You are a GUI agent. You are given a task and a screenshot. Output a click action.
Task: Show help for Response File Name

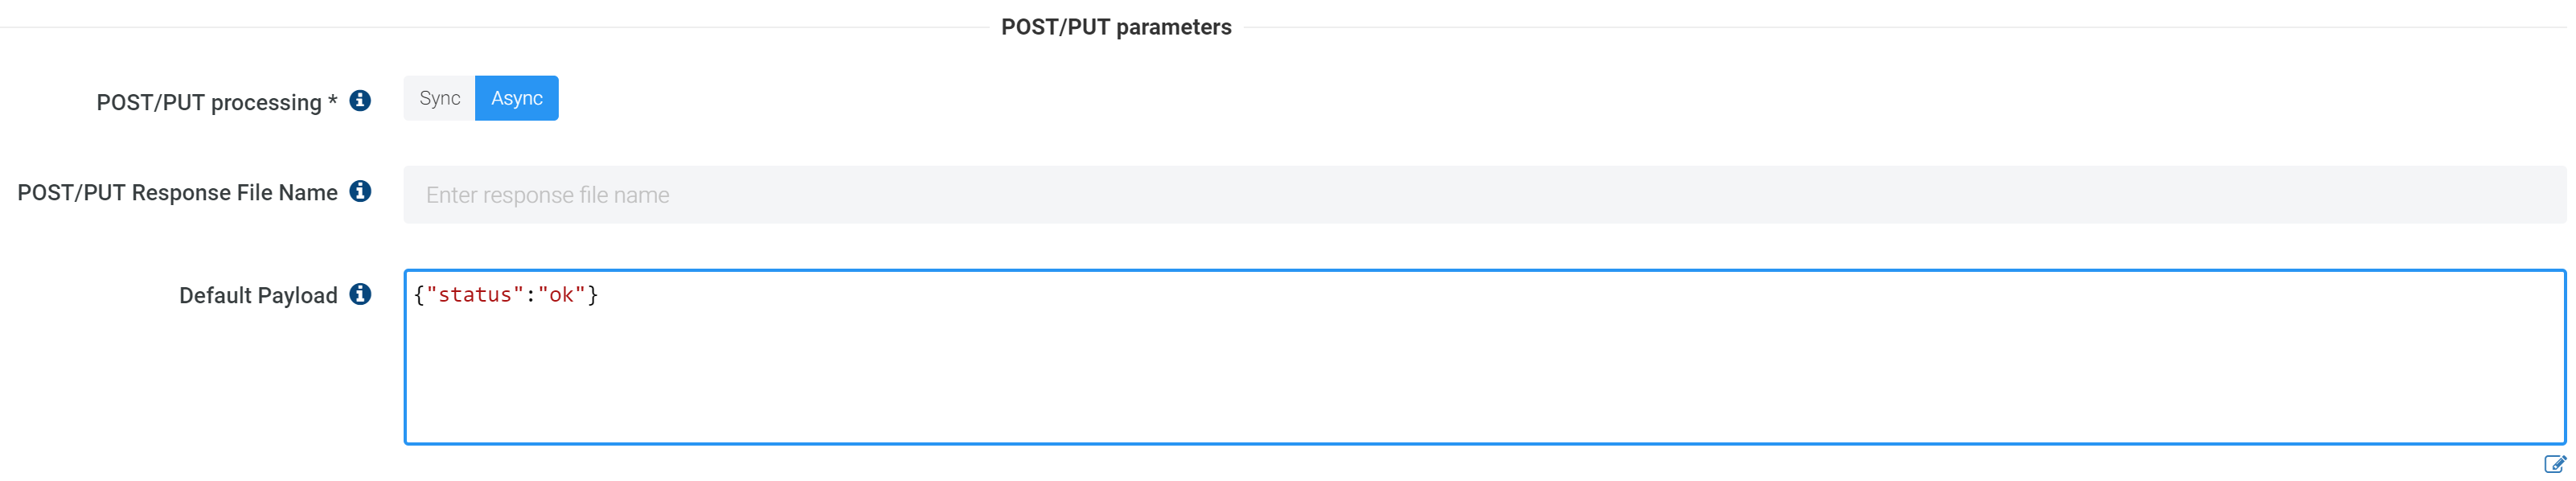360,191
